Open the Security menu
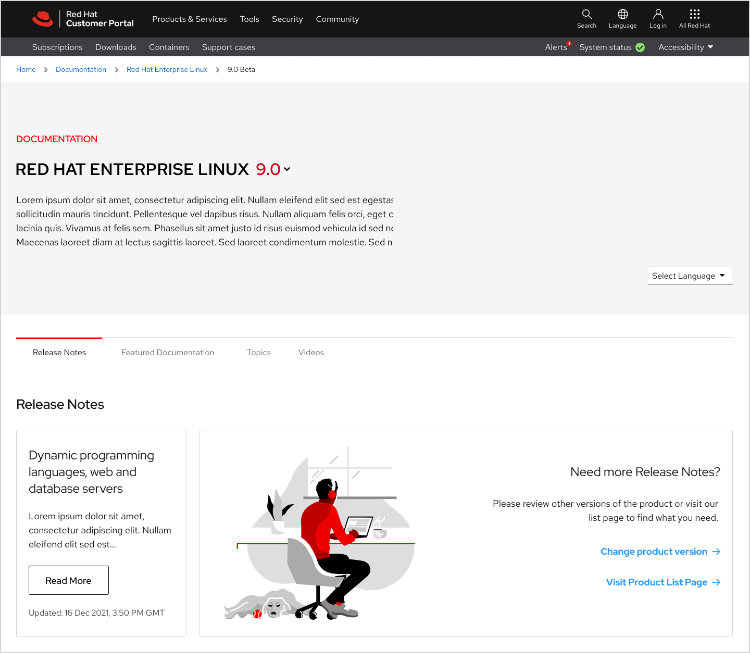Screen dimensions: 750x653 [x=287, y=19]
